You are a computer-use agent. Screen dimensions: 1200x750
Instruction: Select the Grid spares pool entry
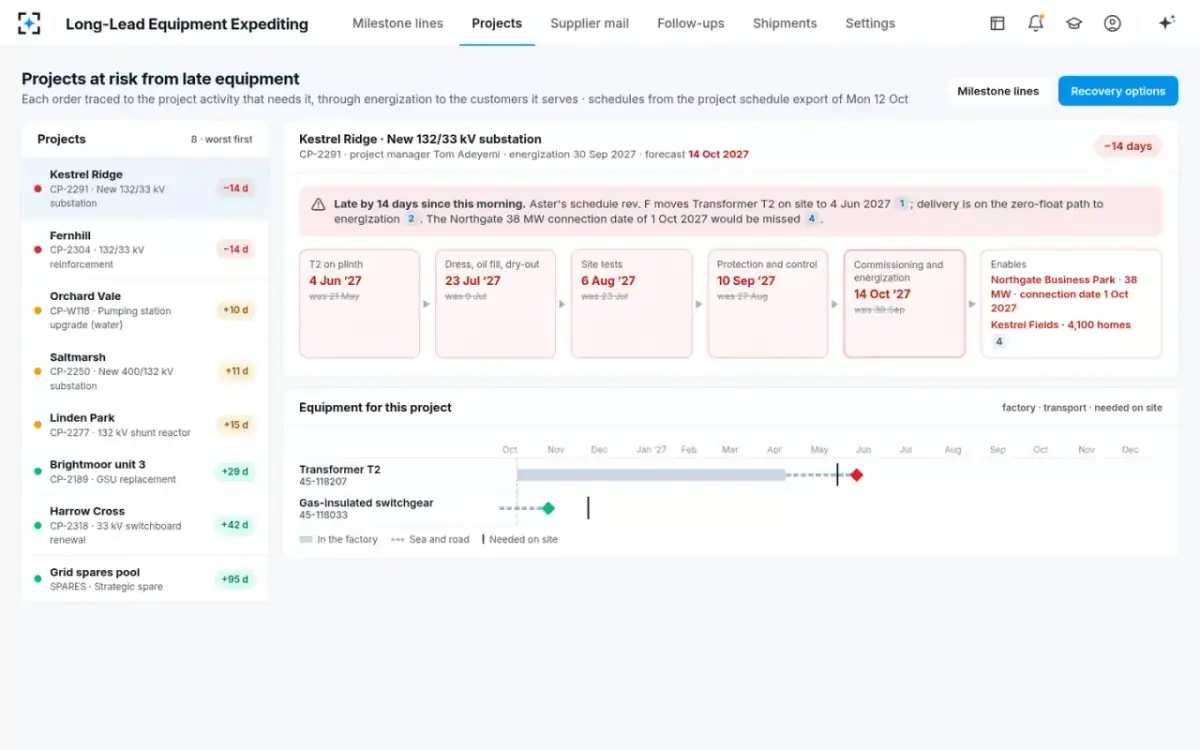click(145, 579)
